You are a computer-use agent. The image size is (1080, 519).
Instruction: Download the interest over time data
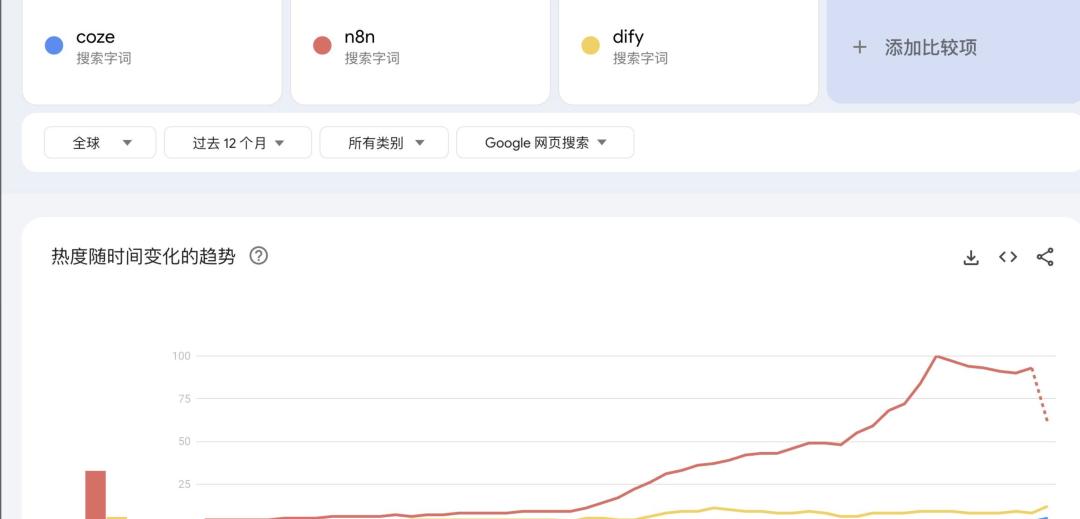coord(970,257)
